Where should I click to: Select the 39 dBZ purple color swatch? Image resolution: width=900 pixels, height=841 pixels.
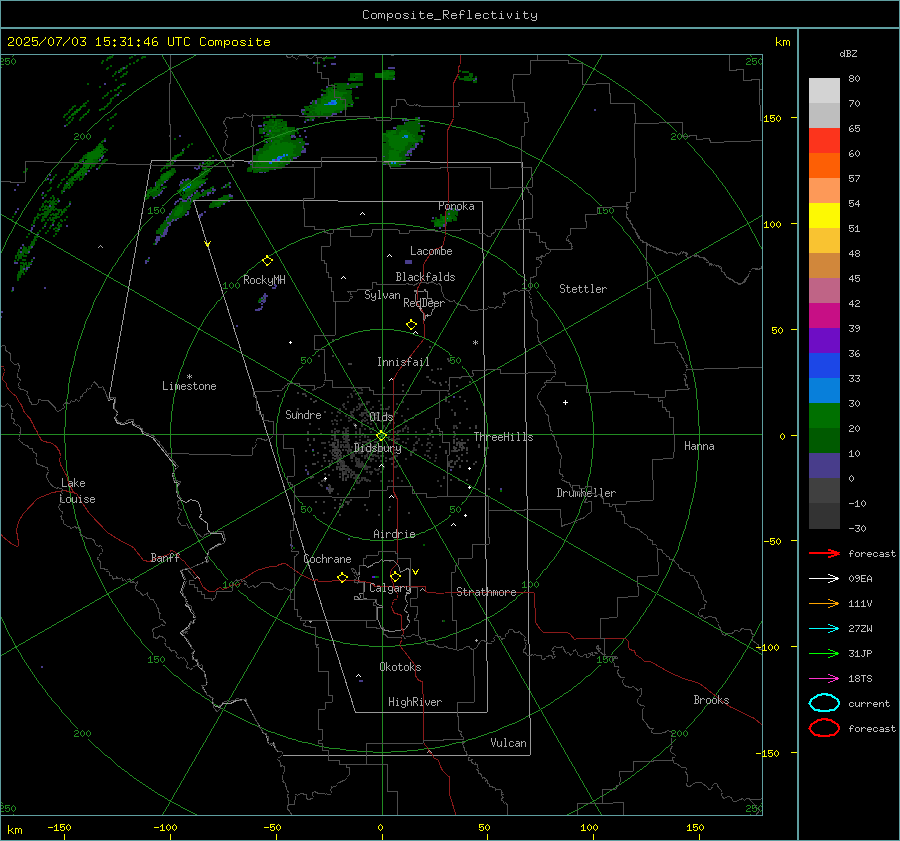824,340
